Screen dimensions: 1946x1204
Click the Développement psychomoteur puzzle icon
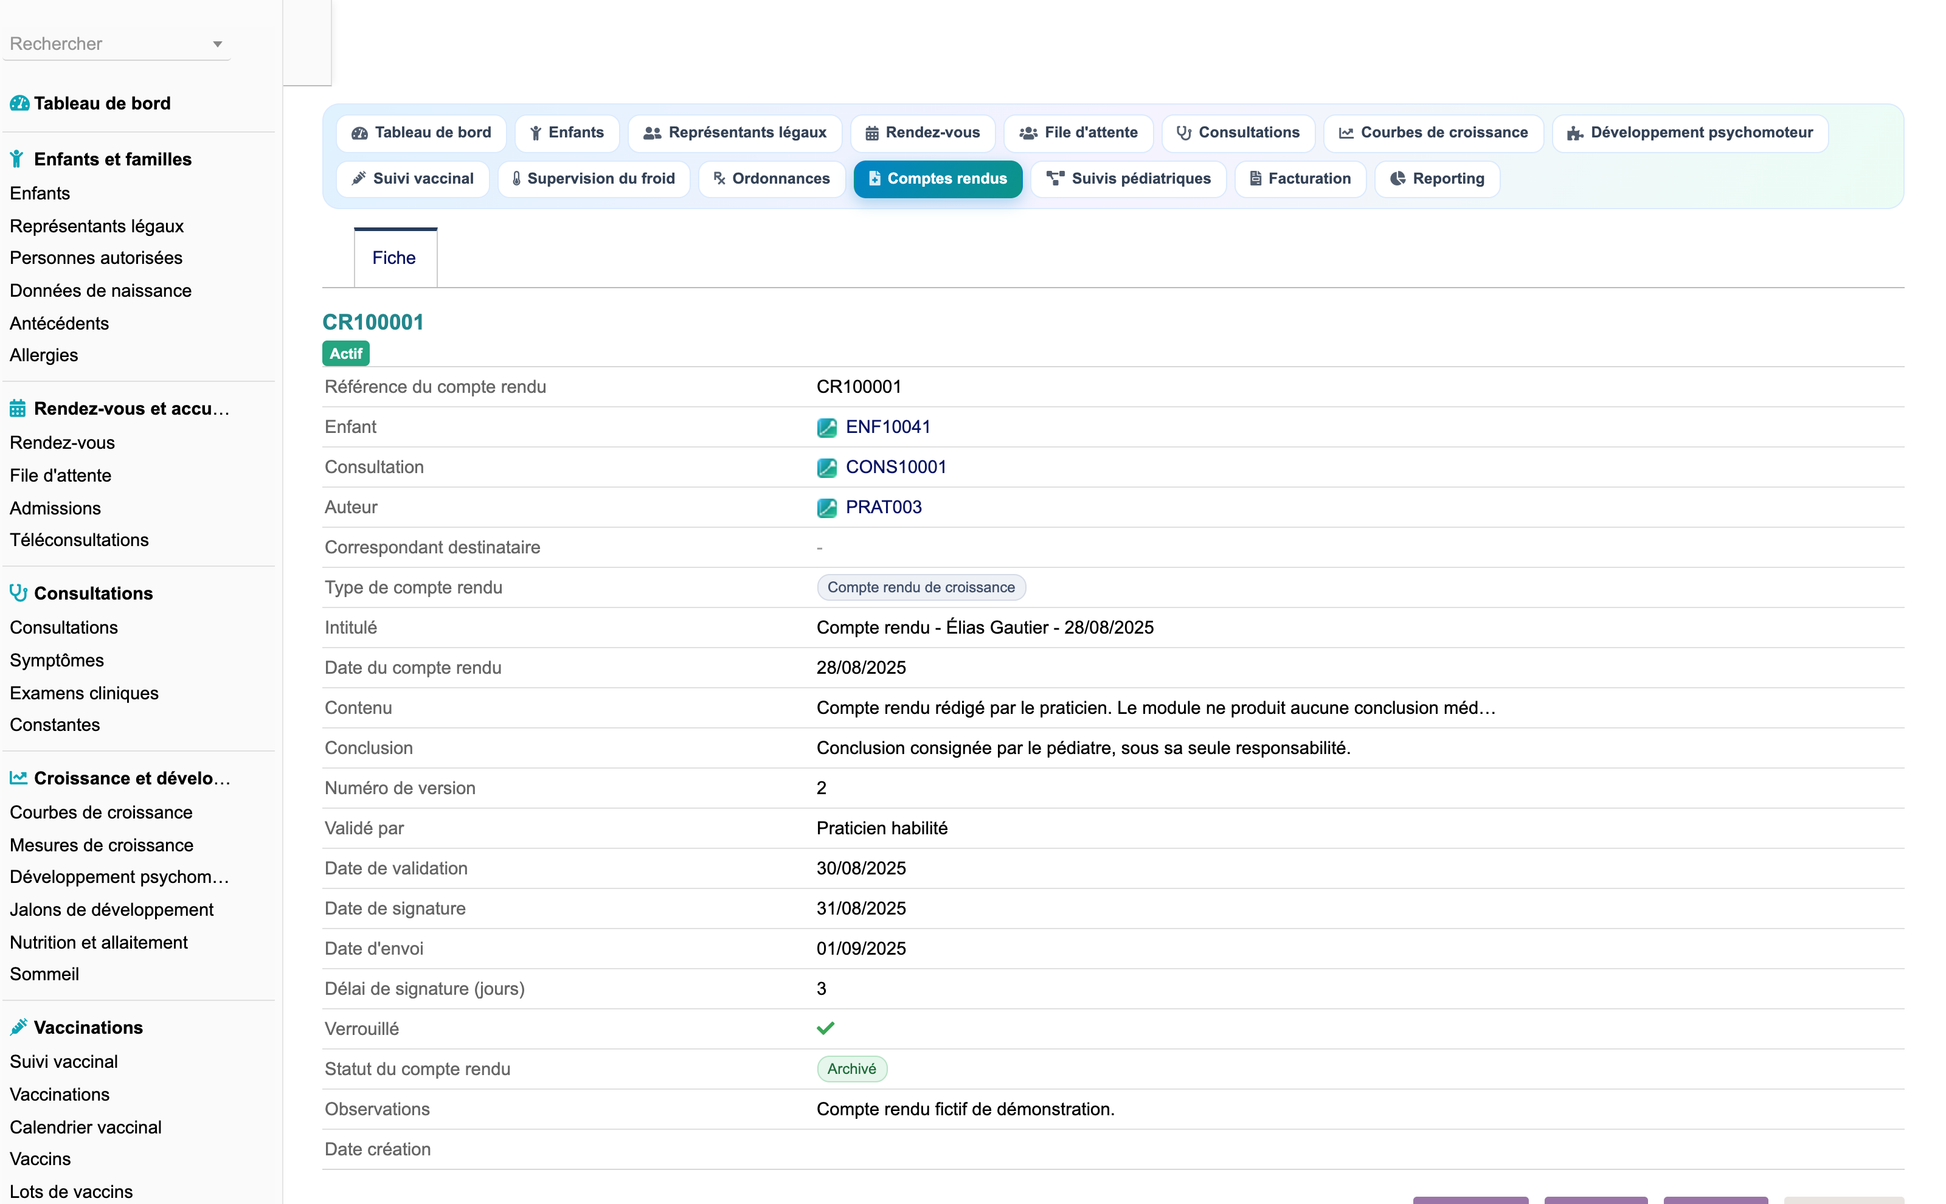1575,133
